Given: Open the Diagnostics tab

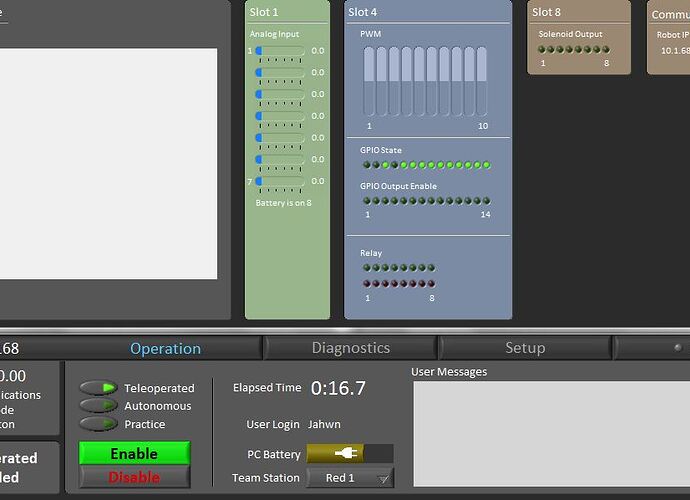Looking at the screenshot, I should coord(351,348).
